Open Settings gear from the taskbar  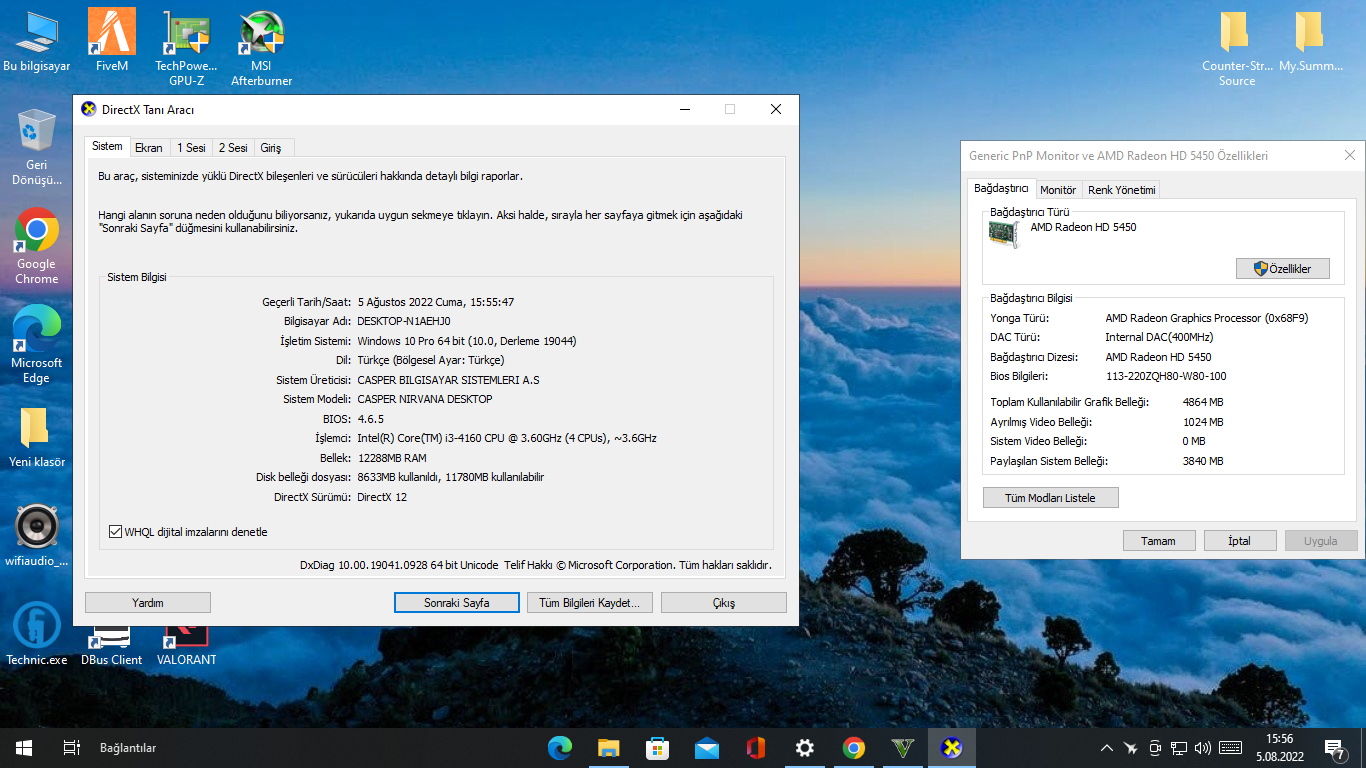click(805, 748)
